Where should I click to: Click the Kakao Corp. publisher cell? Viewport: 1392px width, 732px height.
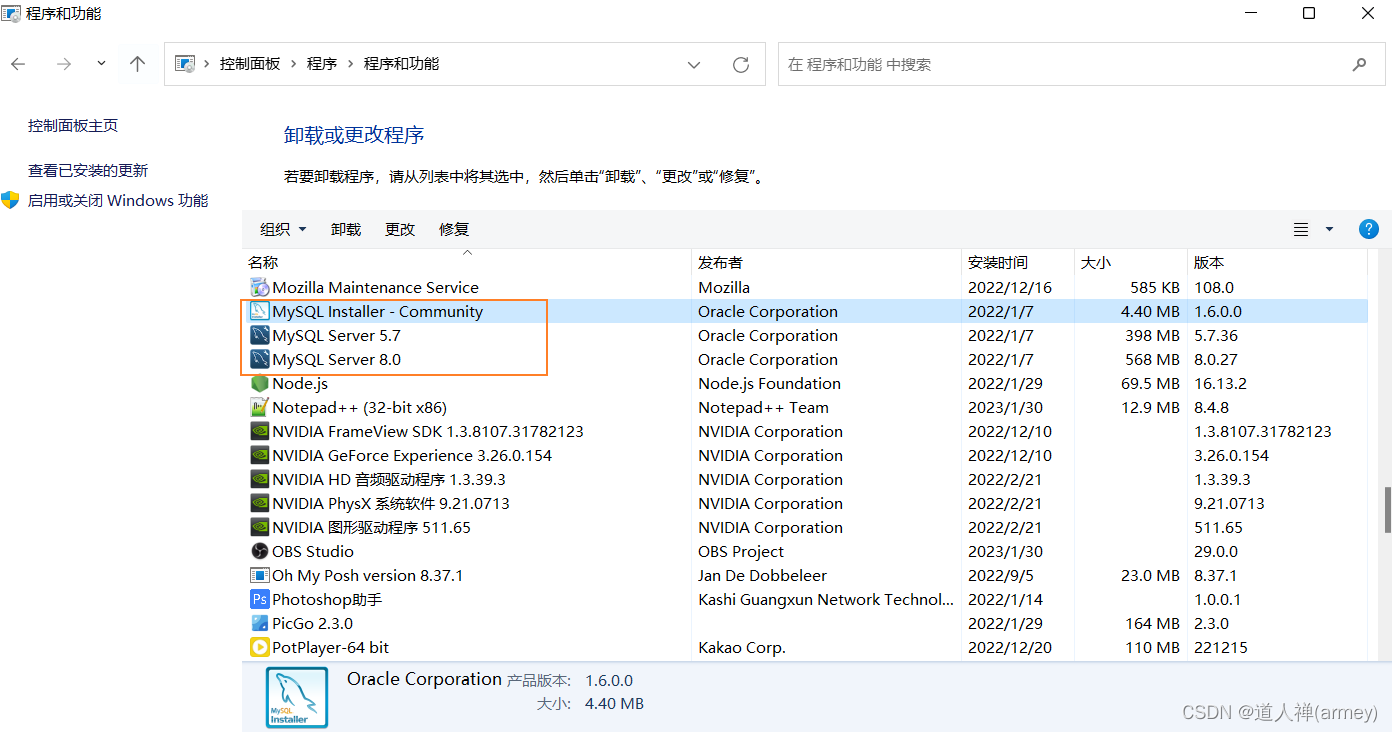(x=742, y=648)
